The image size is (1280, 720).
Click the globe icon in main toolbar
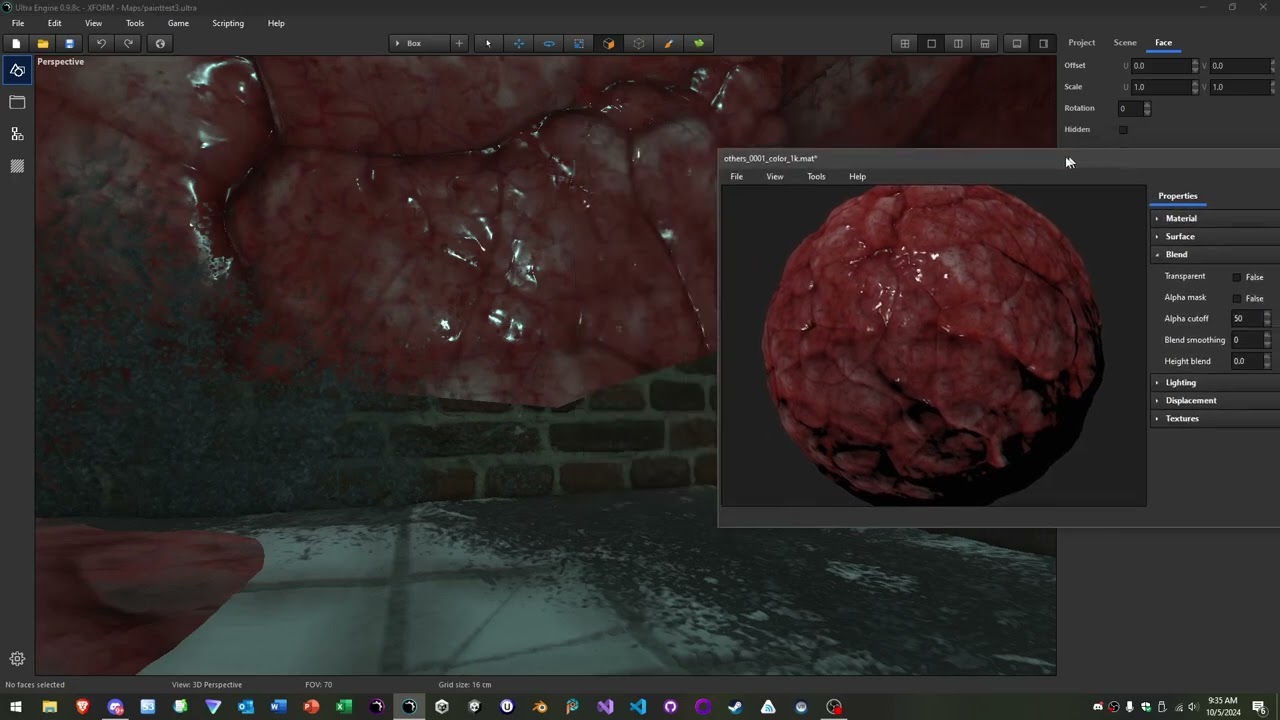(x=160, y=43)
